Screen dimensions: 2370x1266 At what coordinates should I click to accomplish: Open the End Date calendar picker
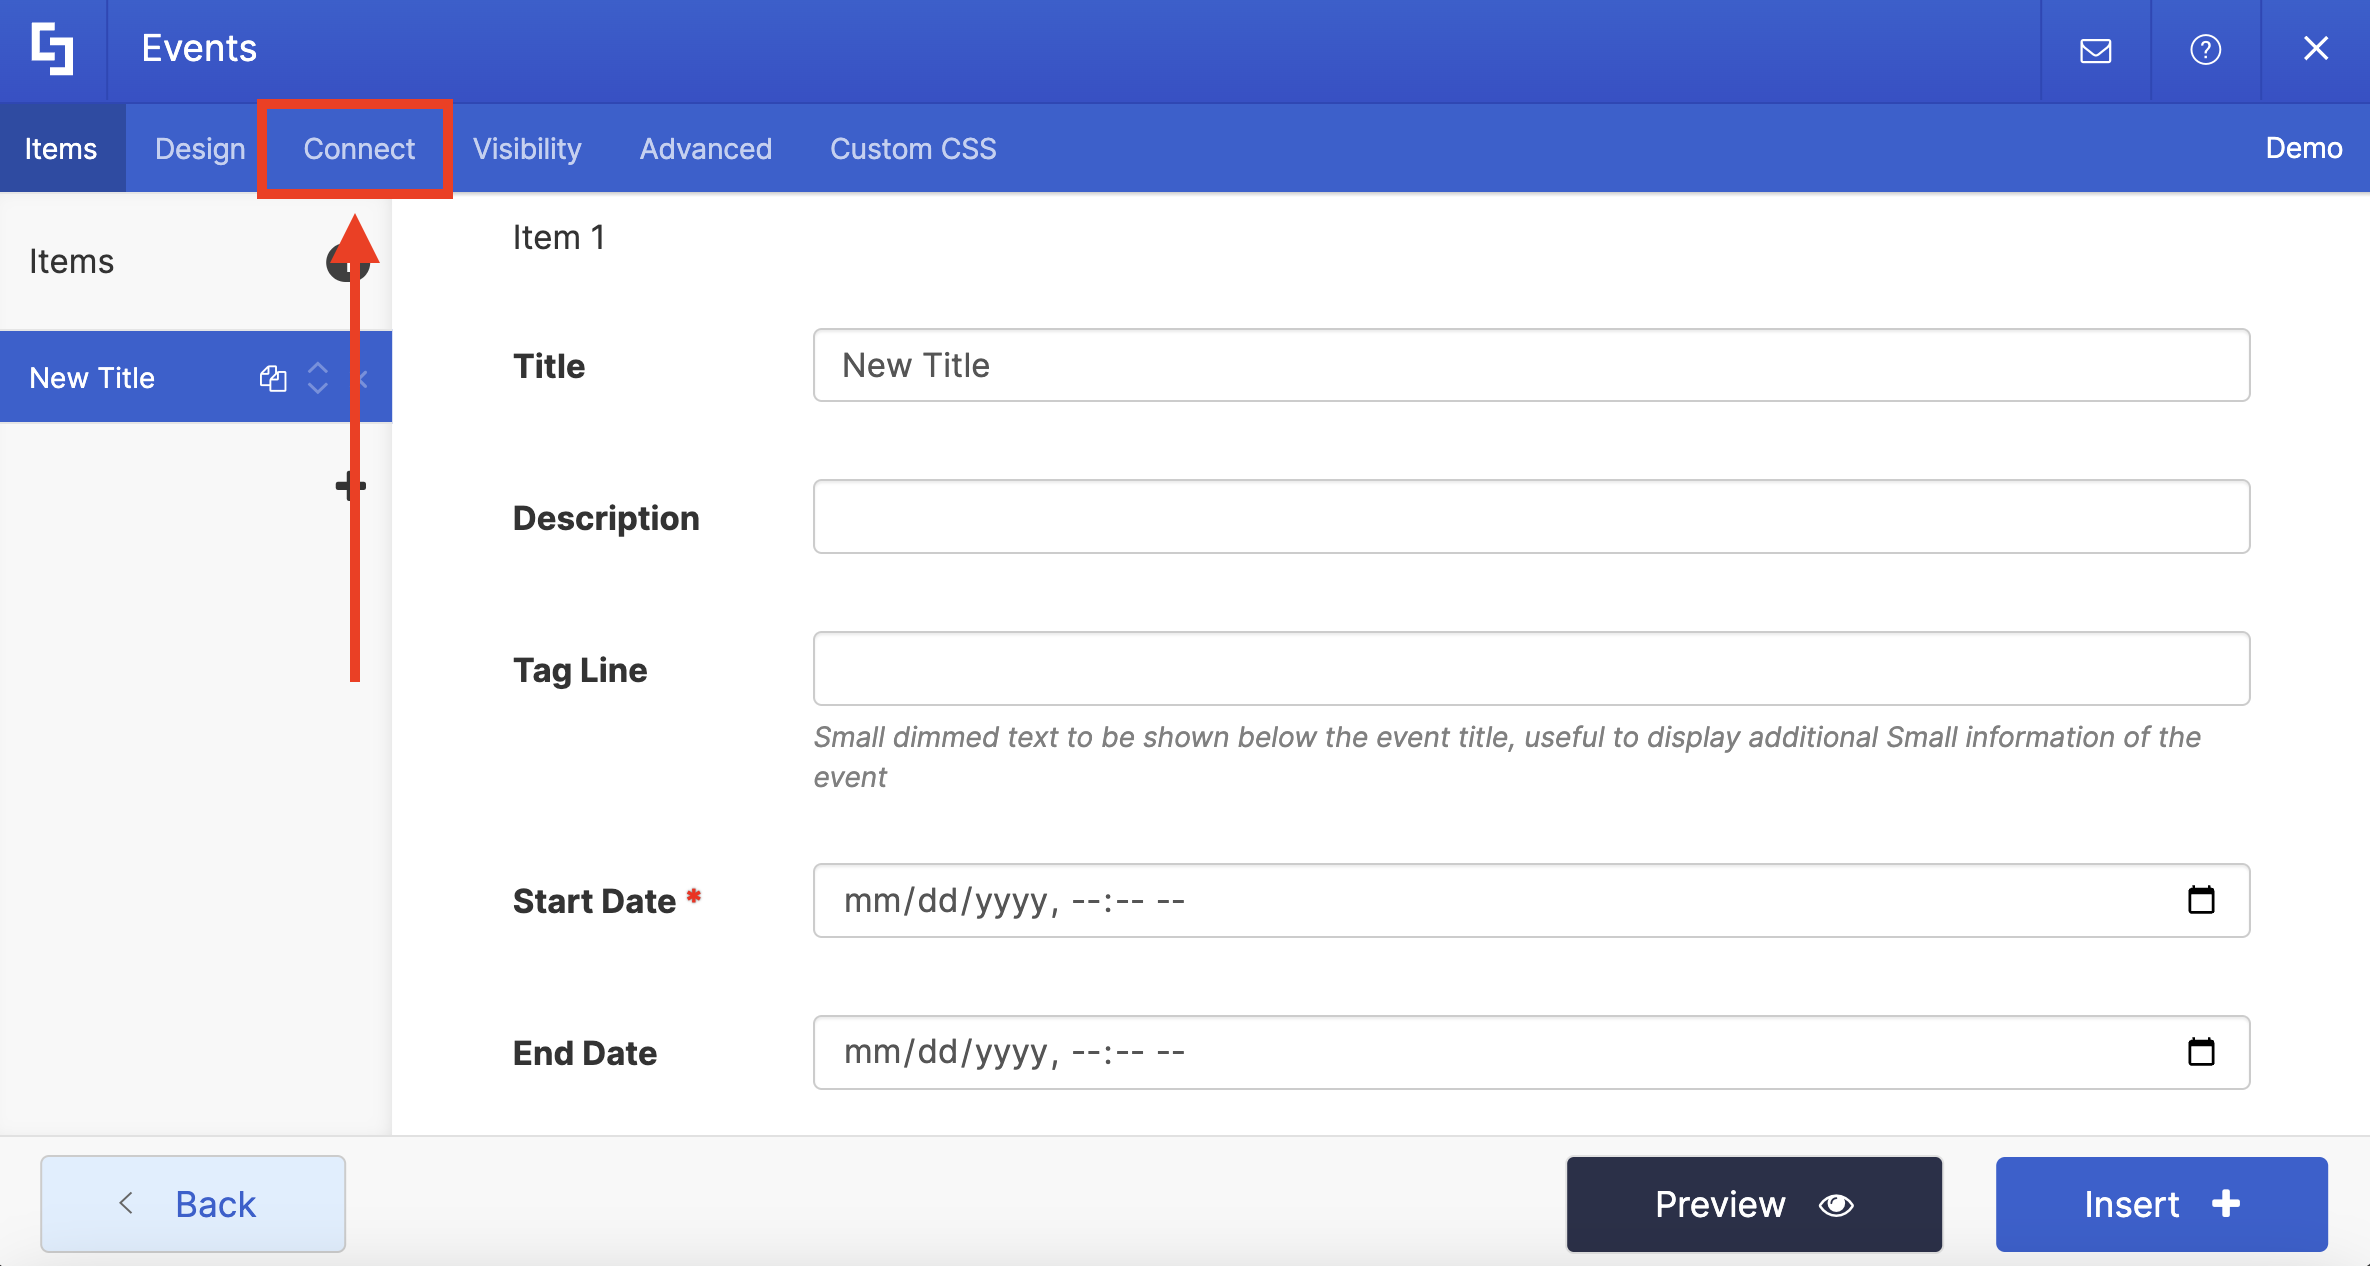pos(2201,1052)
